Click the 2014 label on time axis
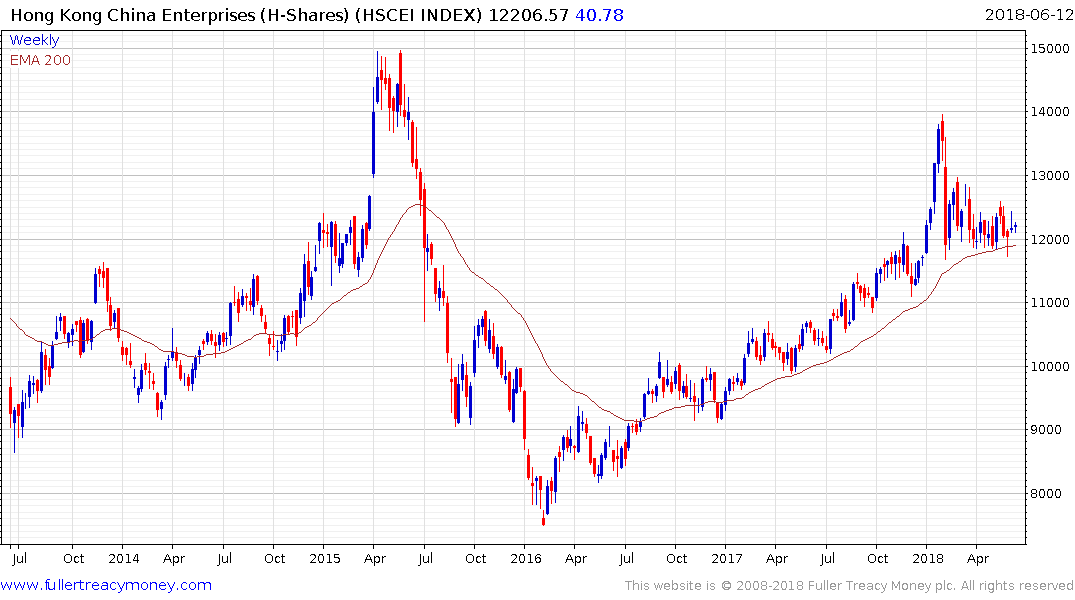Image resolution: width=1075 pixels, height=600 pixels. (123, 558)
